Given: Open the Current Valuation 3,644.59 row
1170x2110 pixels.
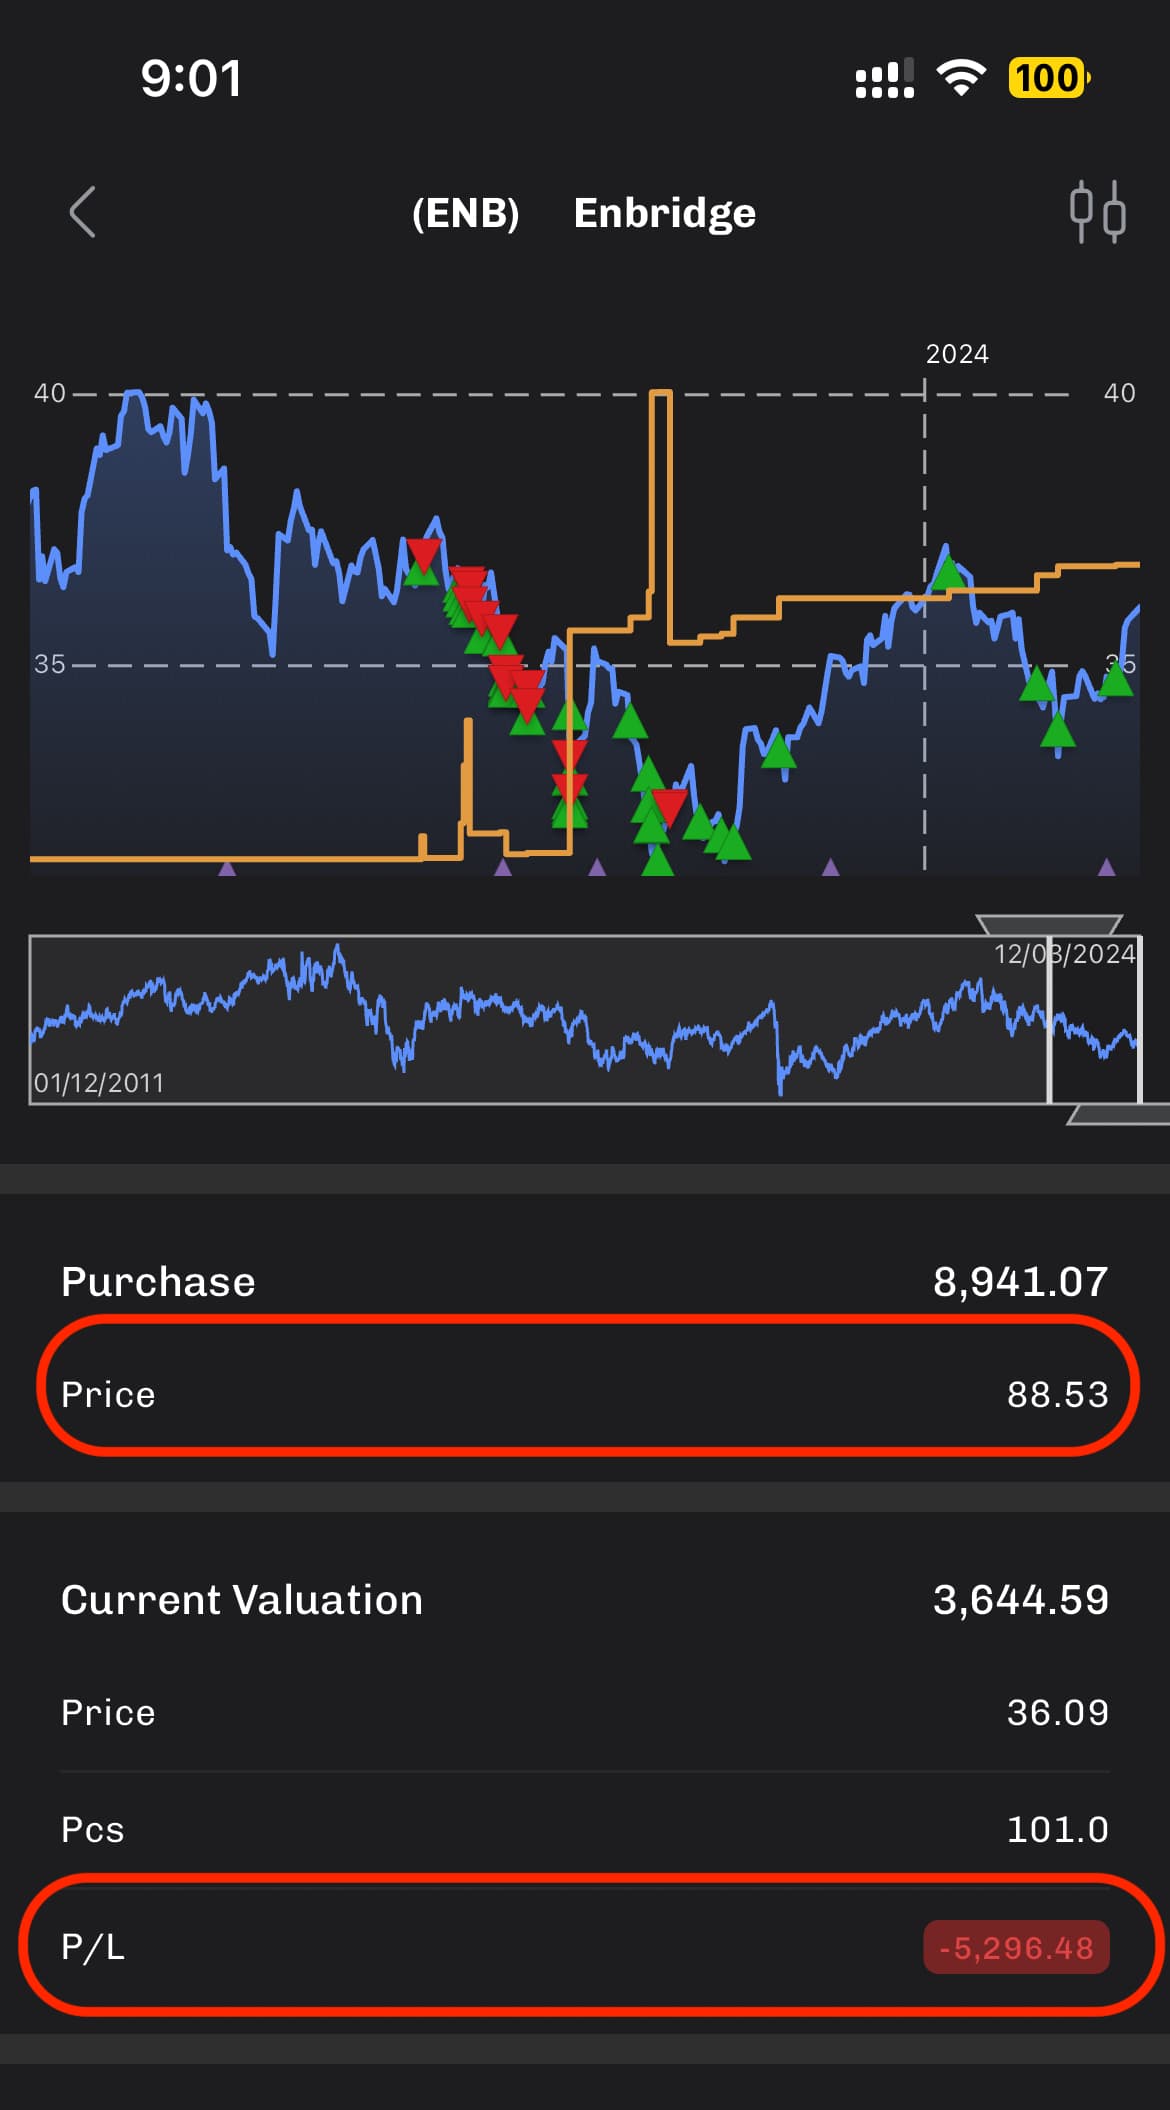Looking at the screenshot, I should click(x=584, y=1600).
